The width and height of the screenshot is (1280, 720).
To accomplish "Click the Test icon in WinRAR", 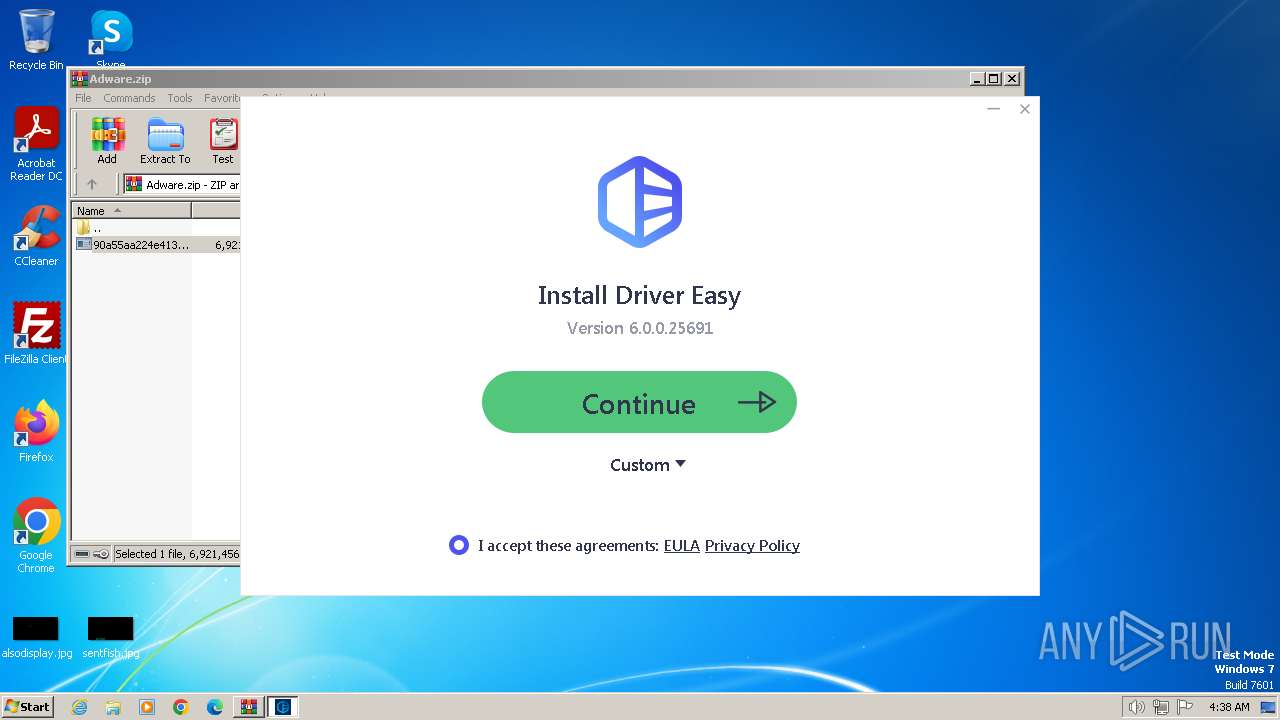I will click(x=223, y=141).
